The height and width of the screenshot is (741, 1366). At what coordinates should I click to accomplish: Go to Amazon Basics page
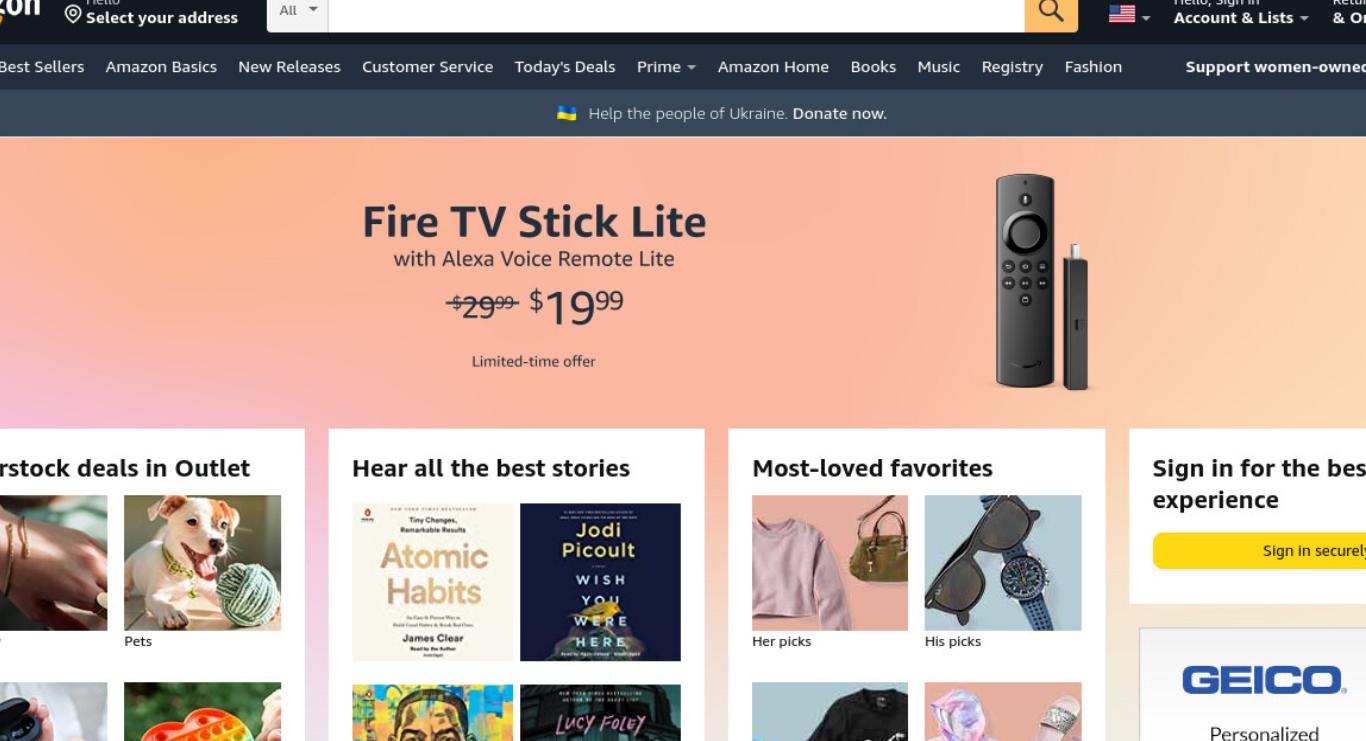pyautogui.click(x=161, y=67)
